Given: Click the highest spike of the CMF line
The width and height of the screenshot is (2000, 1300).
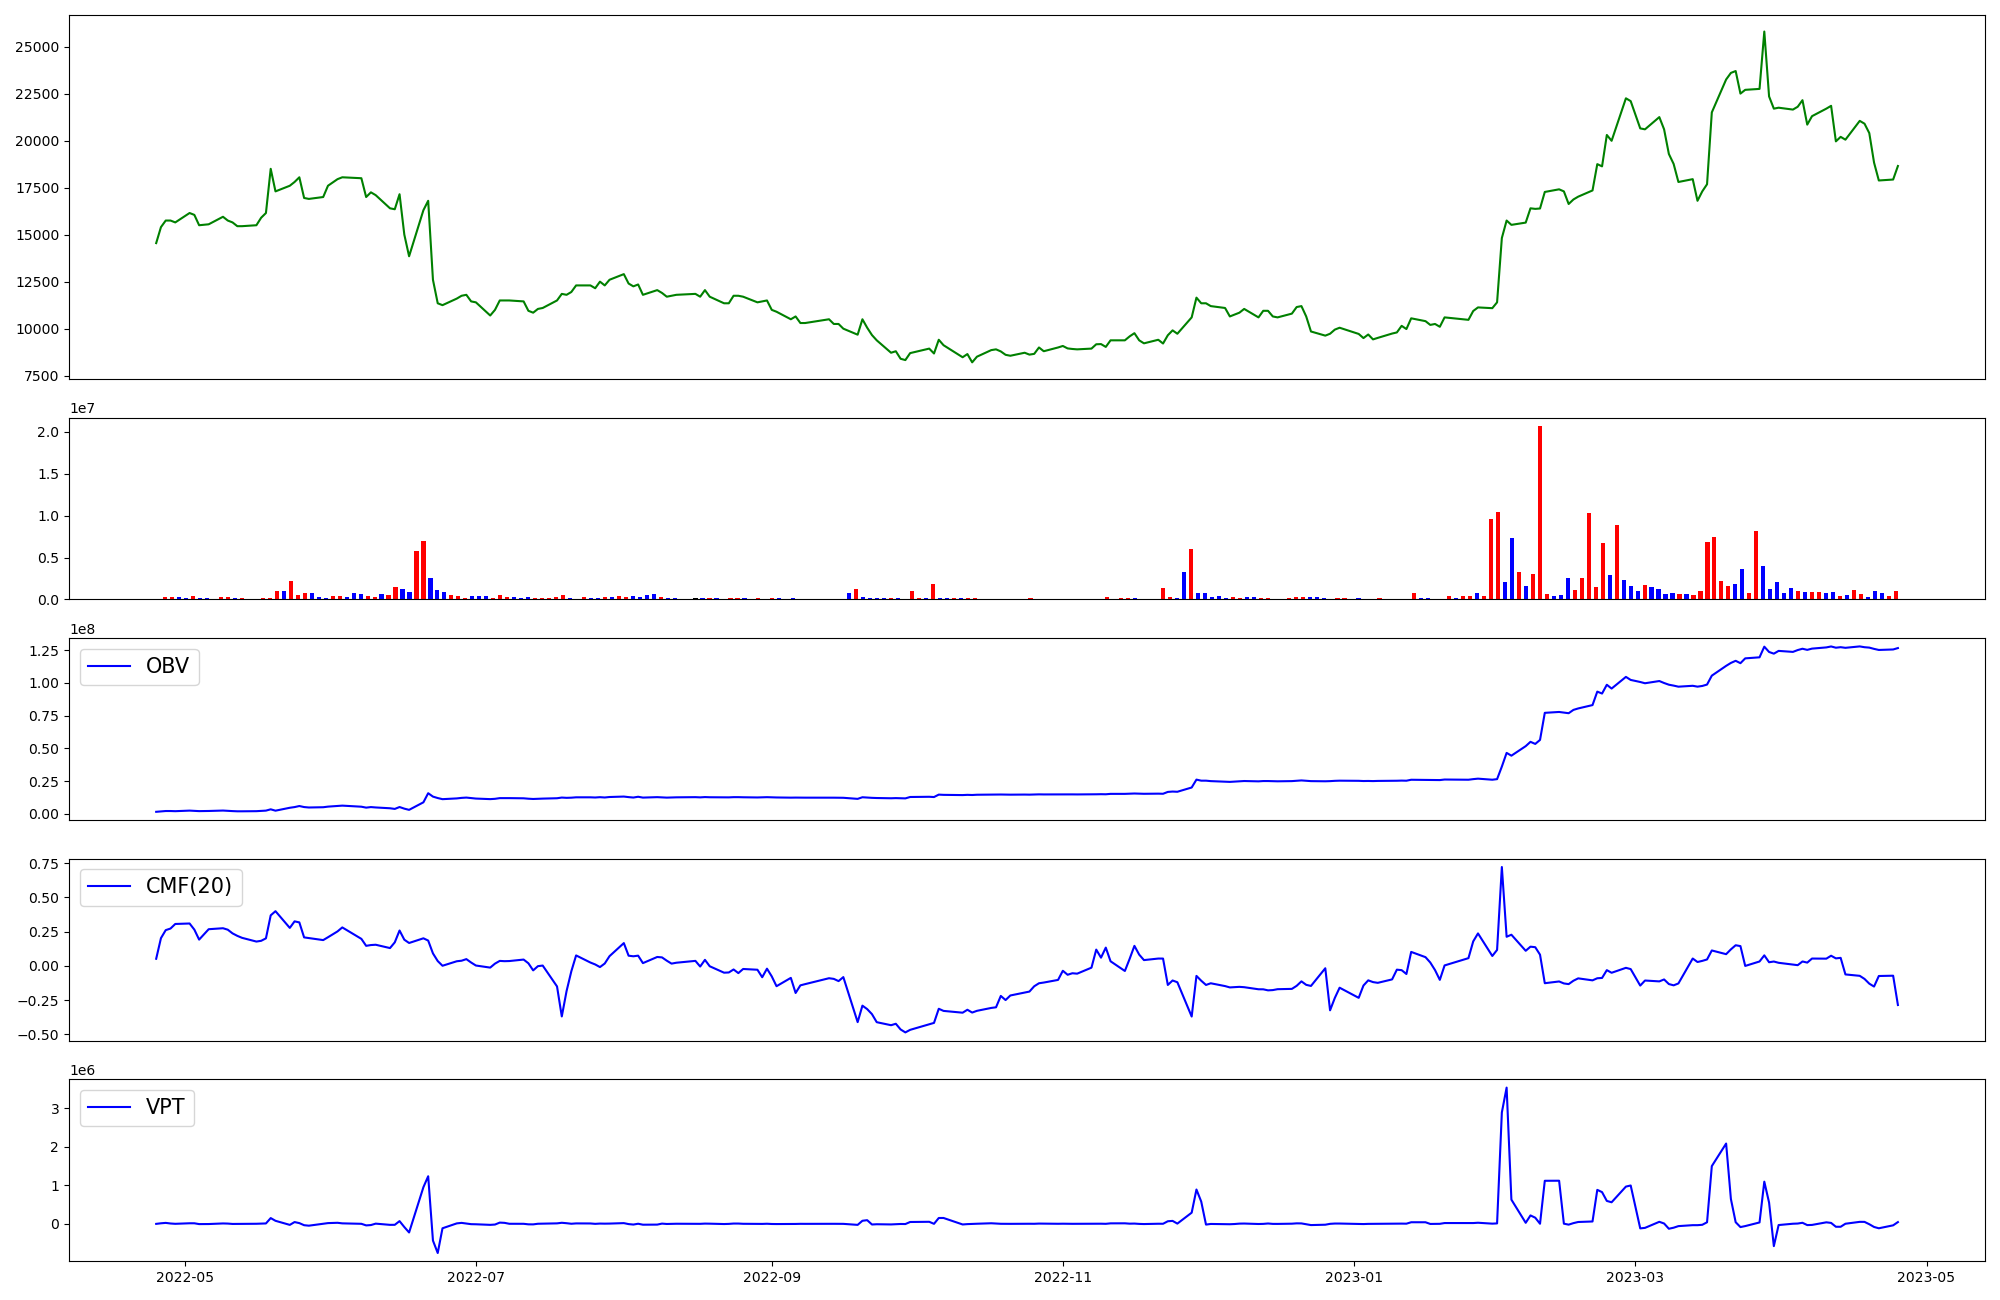Looking at the screenshot, I should 1501,868.
